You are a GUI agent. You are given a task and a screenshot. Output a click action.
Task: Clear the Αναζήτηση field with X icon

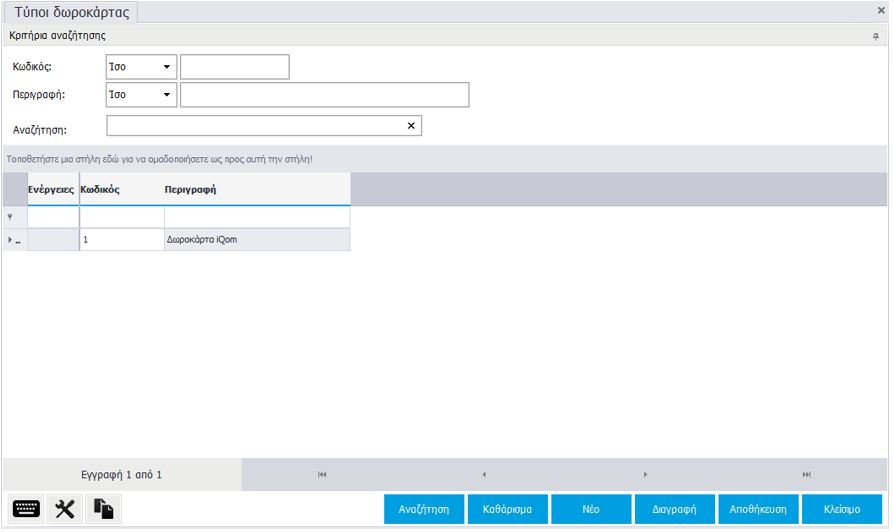pos(411,126)
